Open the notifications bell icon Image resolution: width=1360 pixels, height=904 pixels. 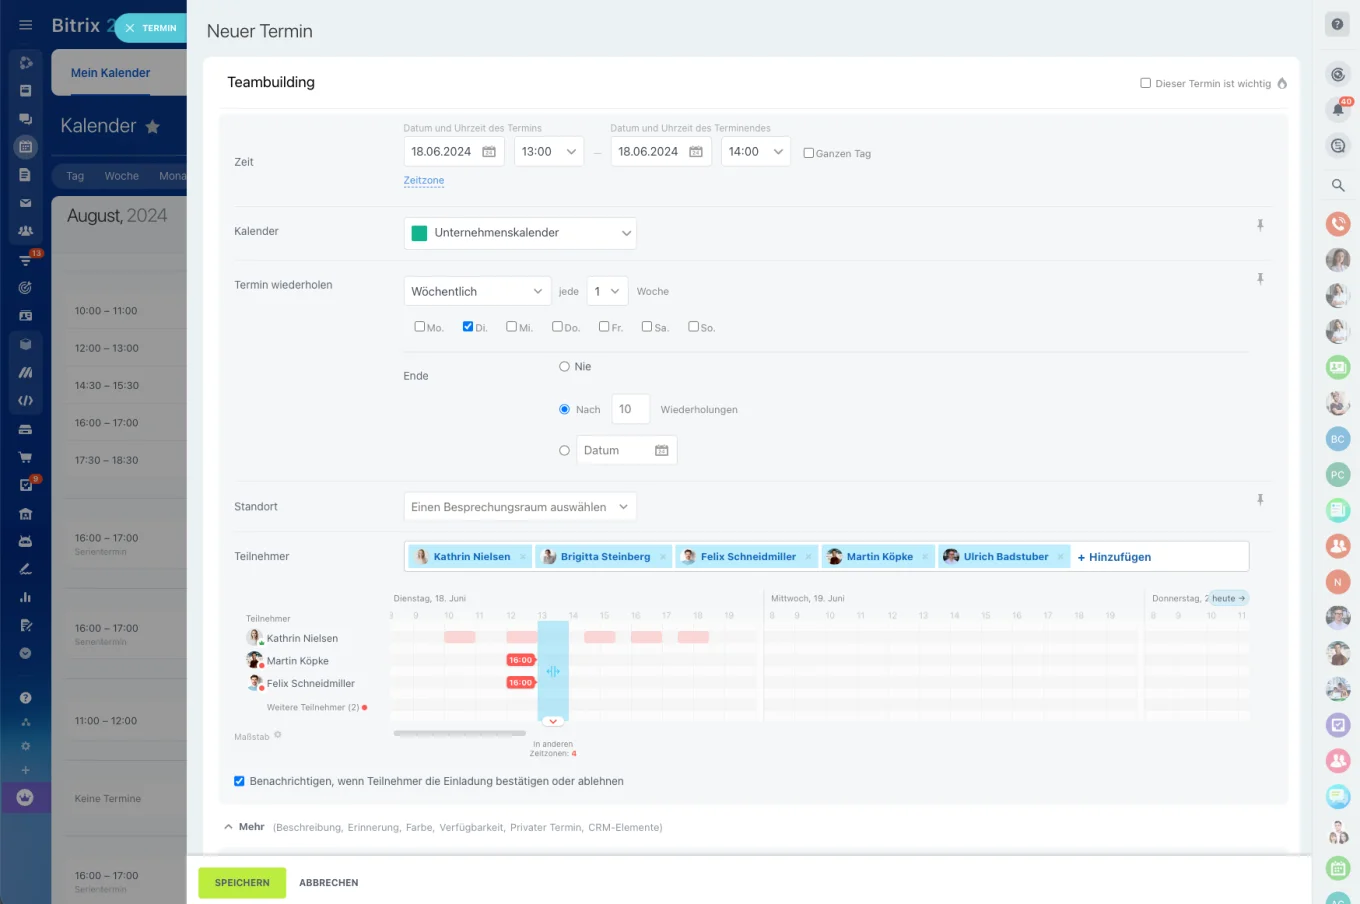point(1337,109)
